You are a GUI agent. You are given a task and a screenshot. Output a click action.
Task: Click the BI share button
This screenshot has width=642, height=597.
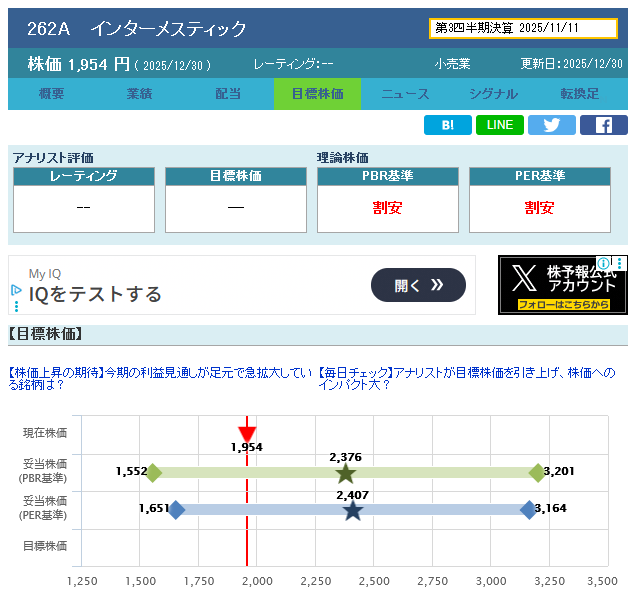pyautogui.click(x=447, y=125)
